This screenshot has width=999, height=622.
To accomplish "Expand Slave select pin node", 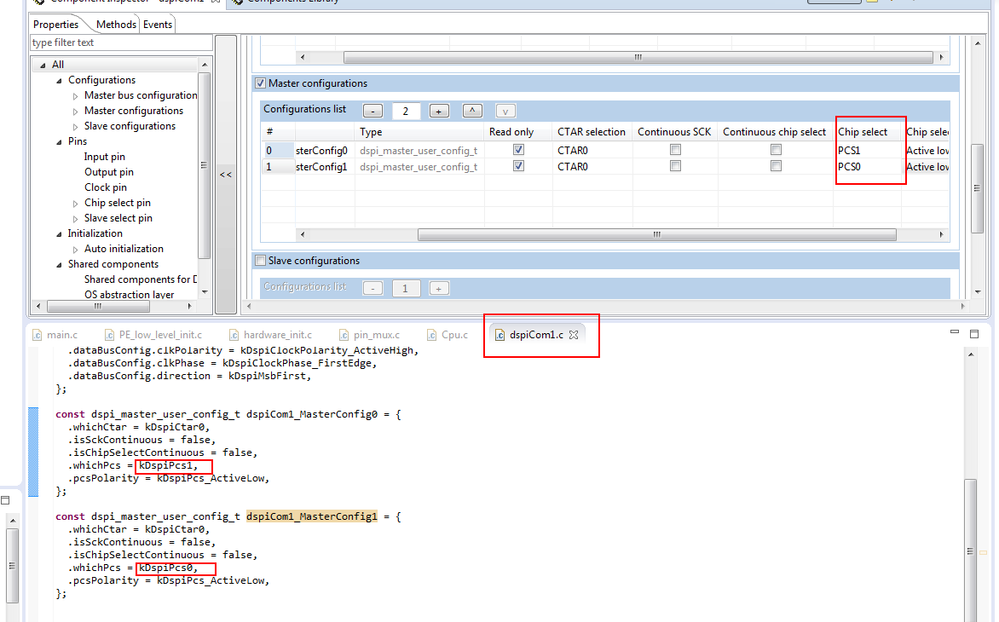I will [75, 219].
